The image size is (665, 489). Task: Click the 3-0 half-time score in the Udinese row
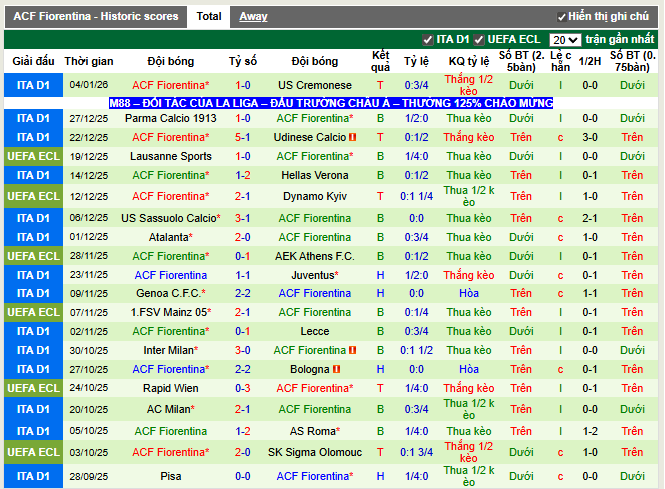[x=590, y=137]
